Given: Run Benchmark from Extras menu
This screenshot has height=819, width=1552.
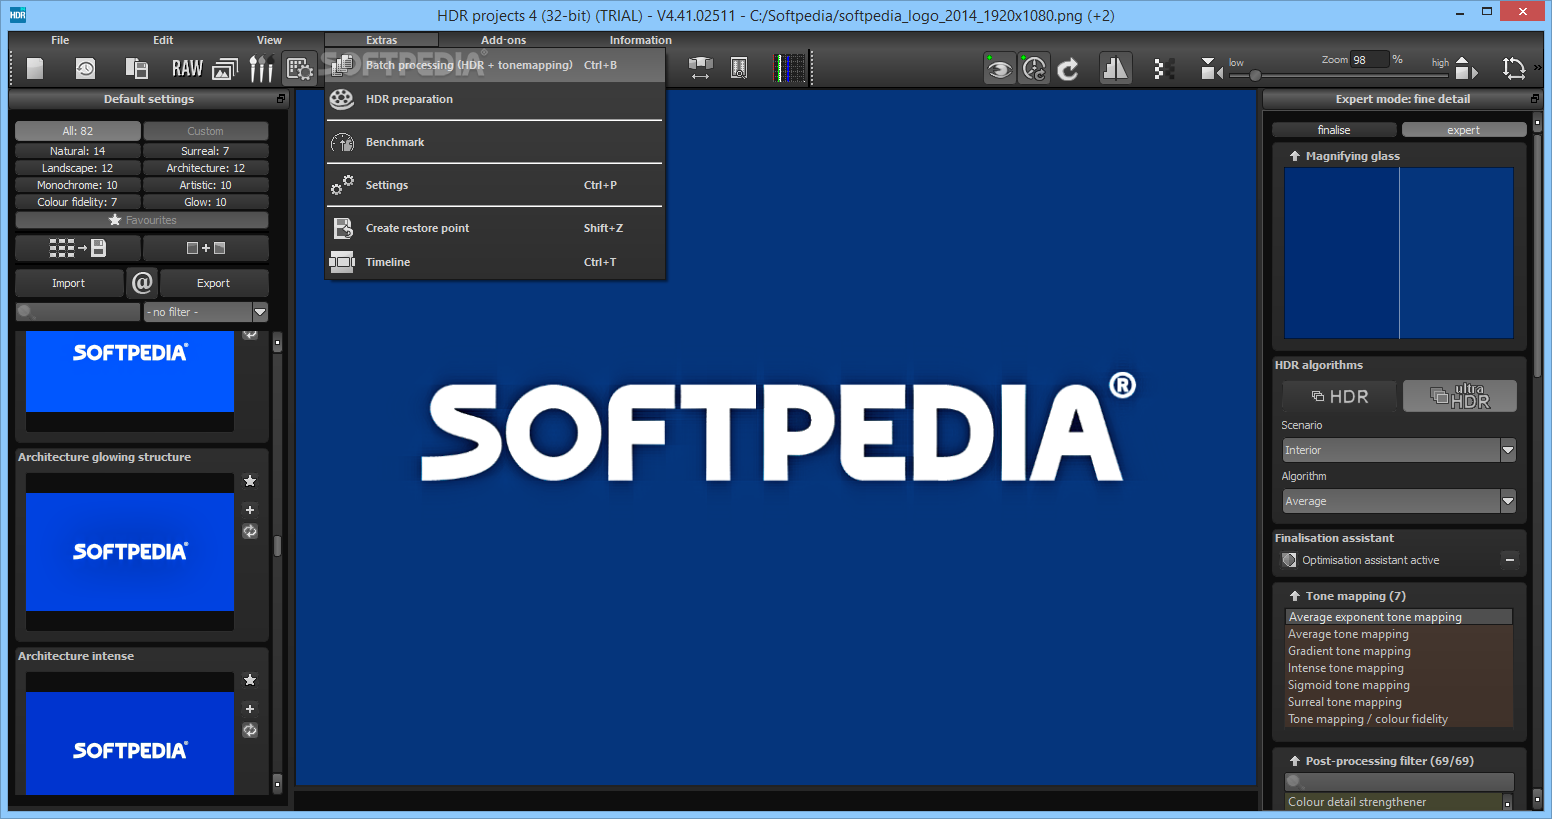Looking at the screenshot, I should click(495, 142).
